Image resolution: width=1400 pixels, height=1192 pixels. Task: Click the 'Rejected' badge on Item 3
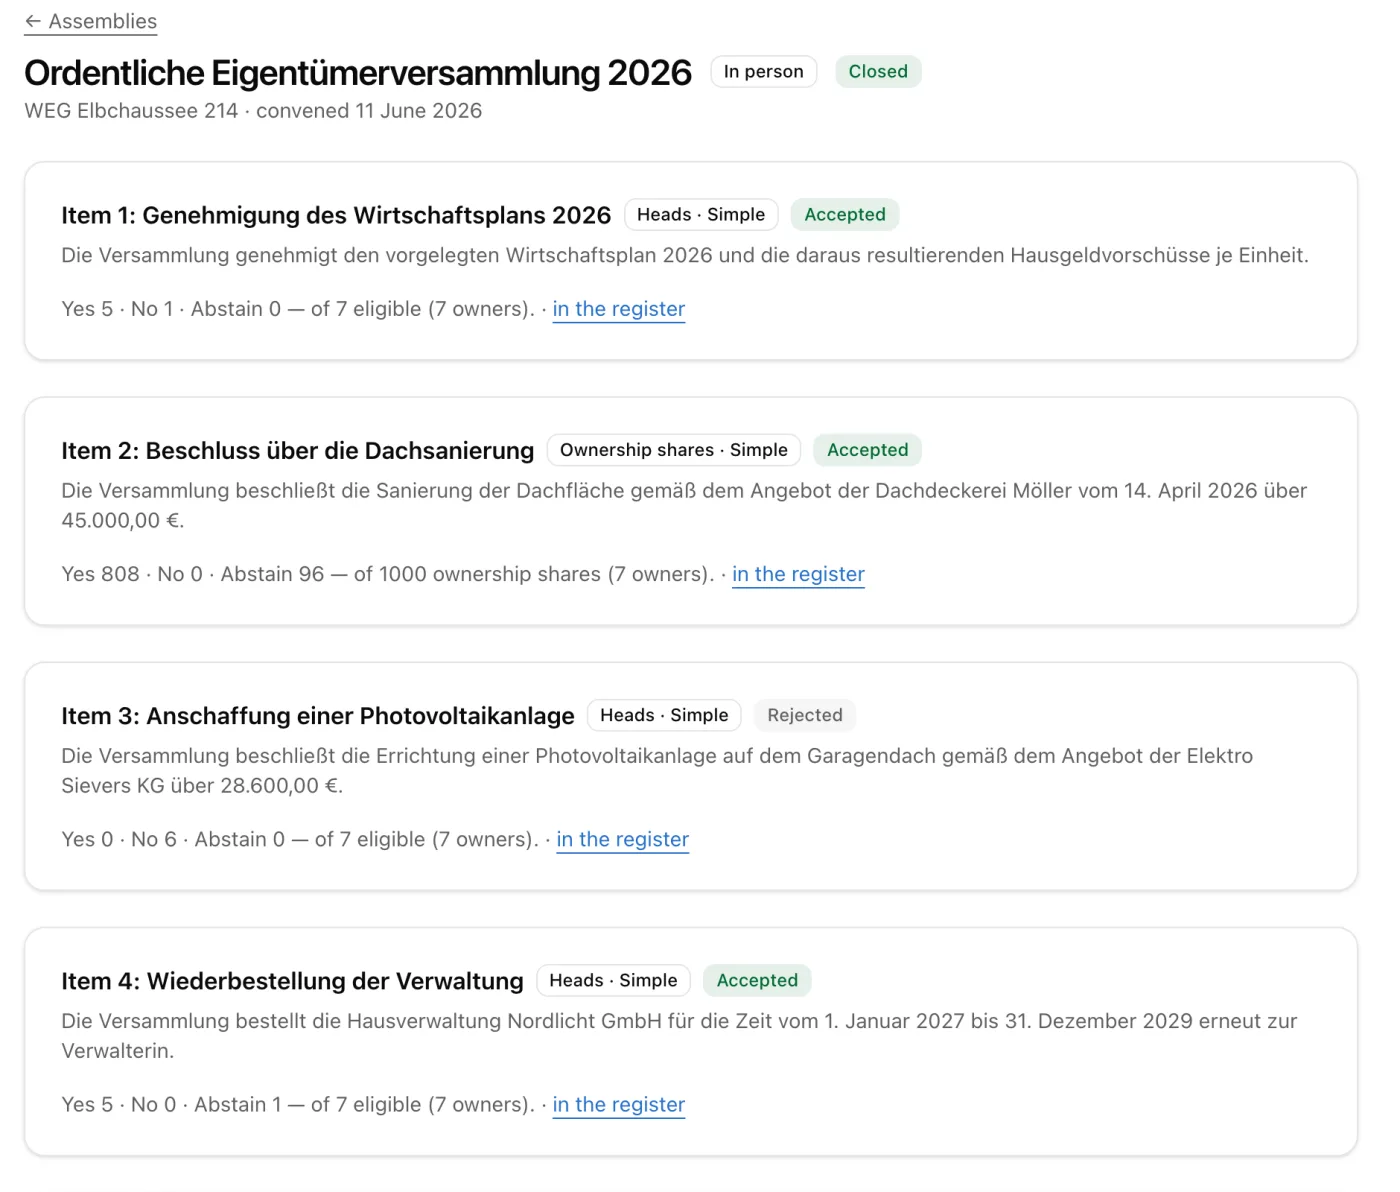pyautogui.click(x=805, y=715)
